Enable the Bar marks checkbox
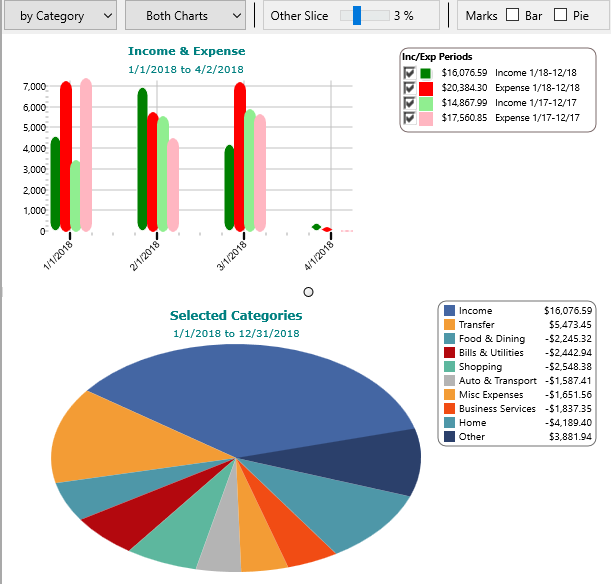 point(512,15)
